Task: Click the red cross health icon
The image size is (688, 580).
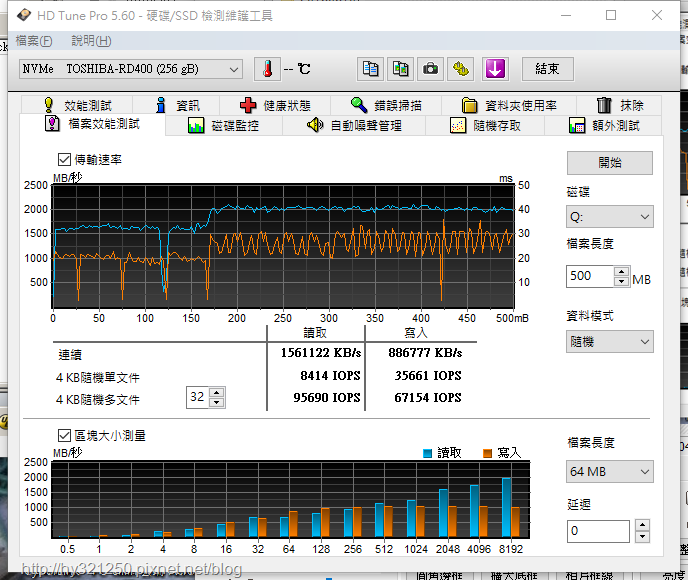Action: [x=248, y=105]
